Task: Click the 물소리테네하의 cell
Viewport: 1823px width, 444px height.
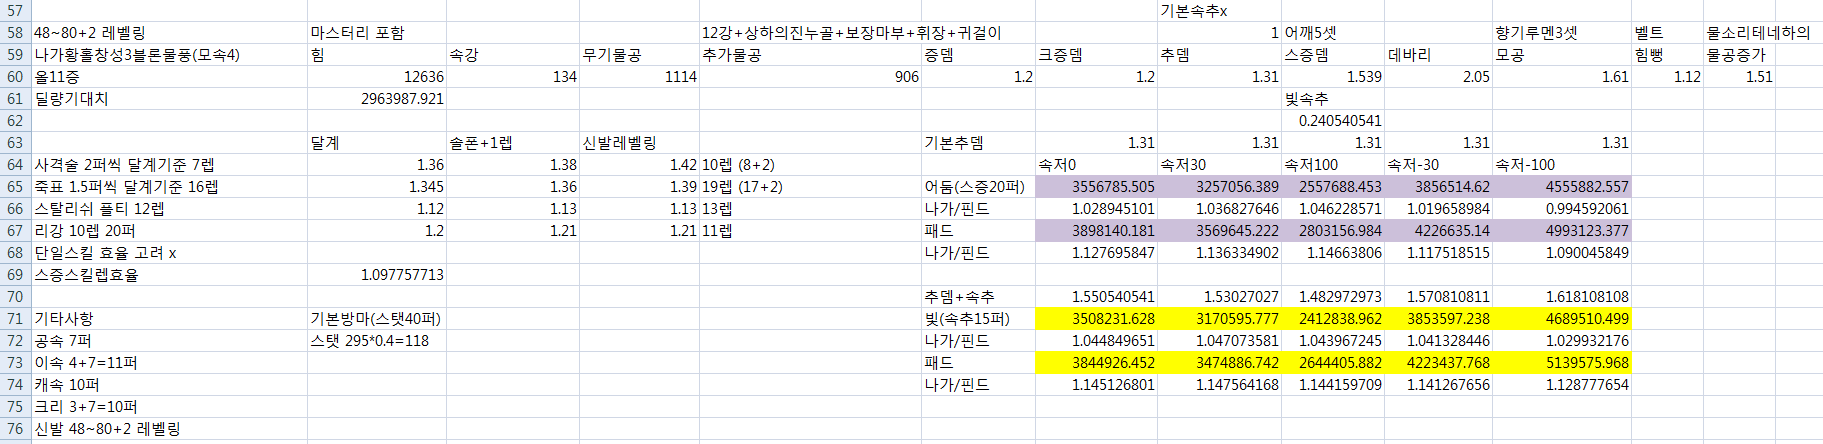Action: [x=1758, y=33]
